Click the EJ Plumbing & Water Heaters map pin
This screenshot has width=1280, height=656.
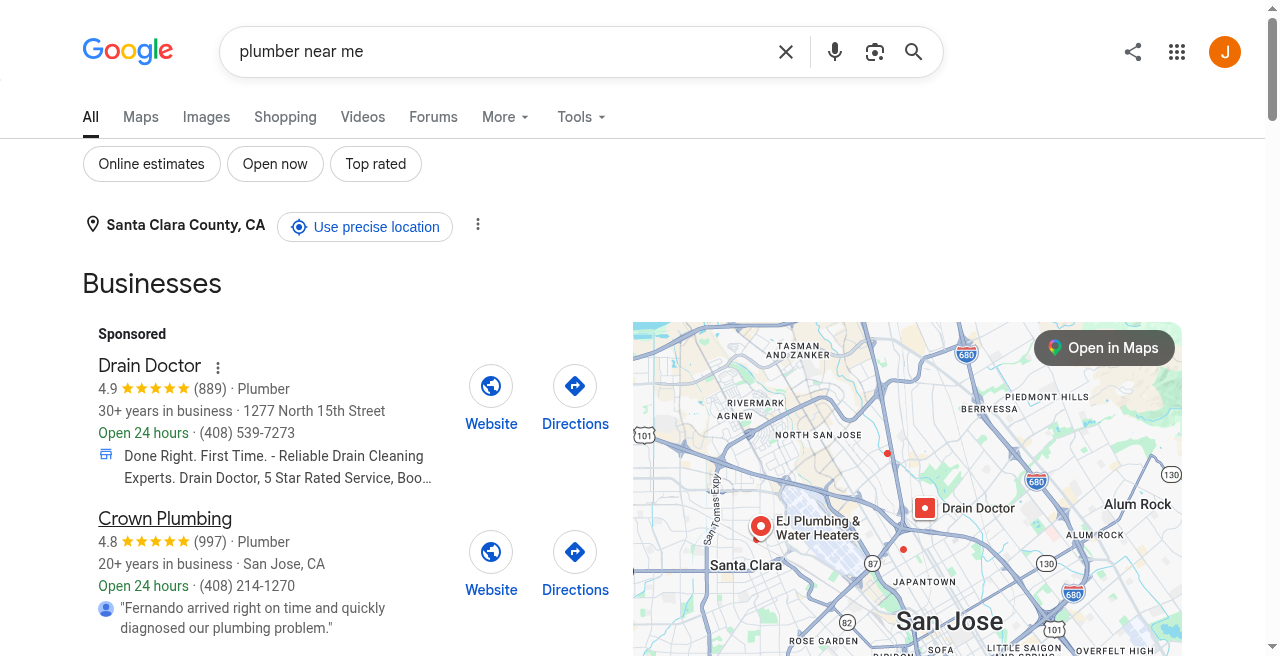(x=761, y=526)
